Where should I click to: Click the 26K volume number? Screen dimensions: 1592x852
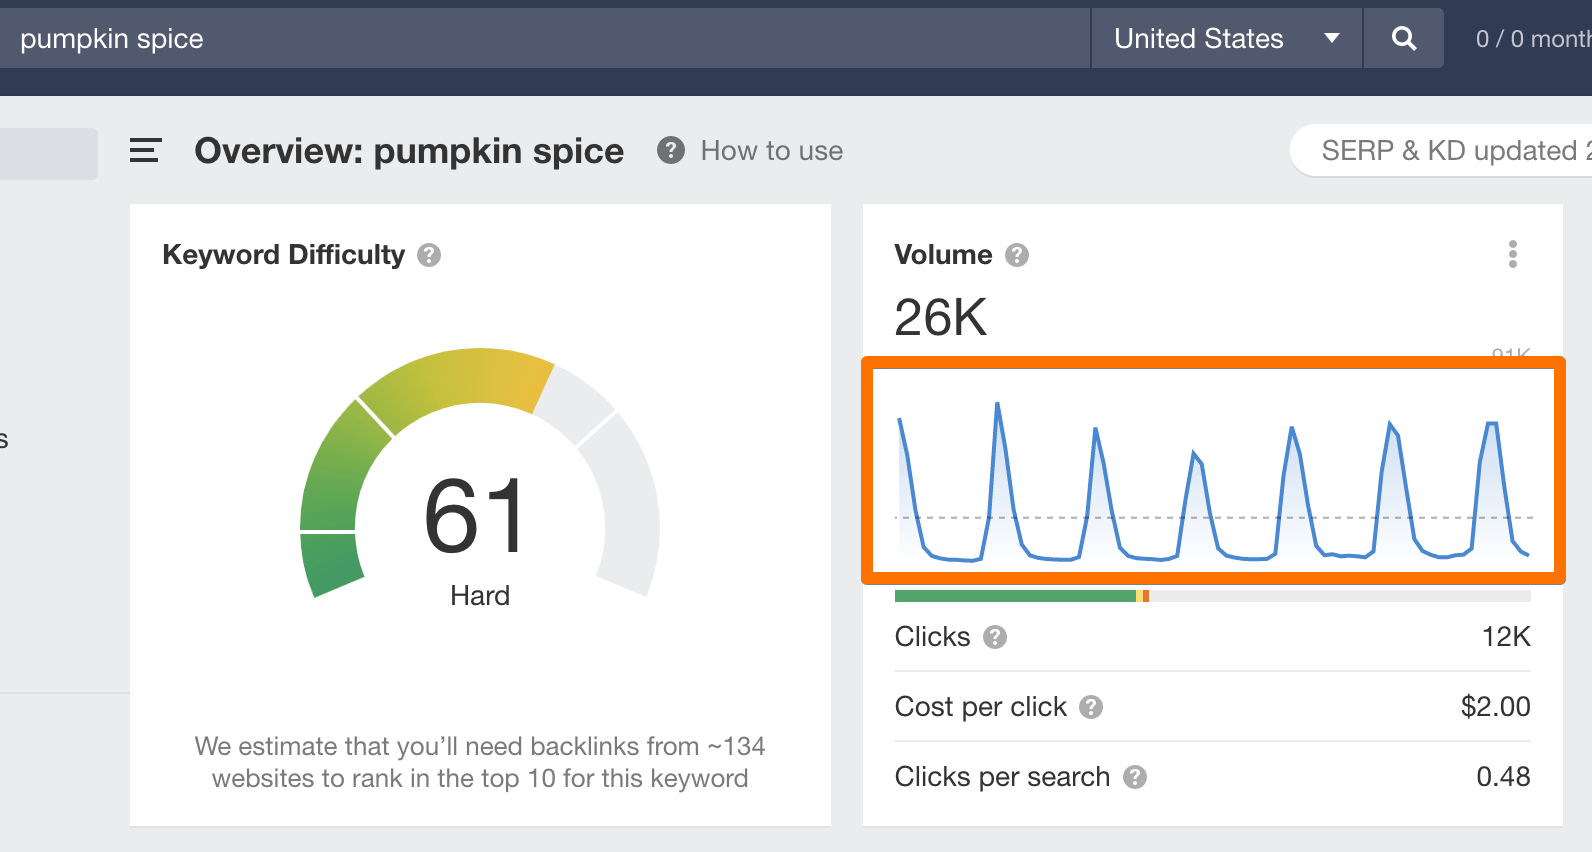[x=940, y=317]
